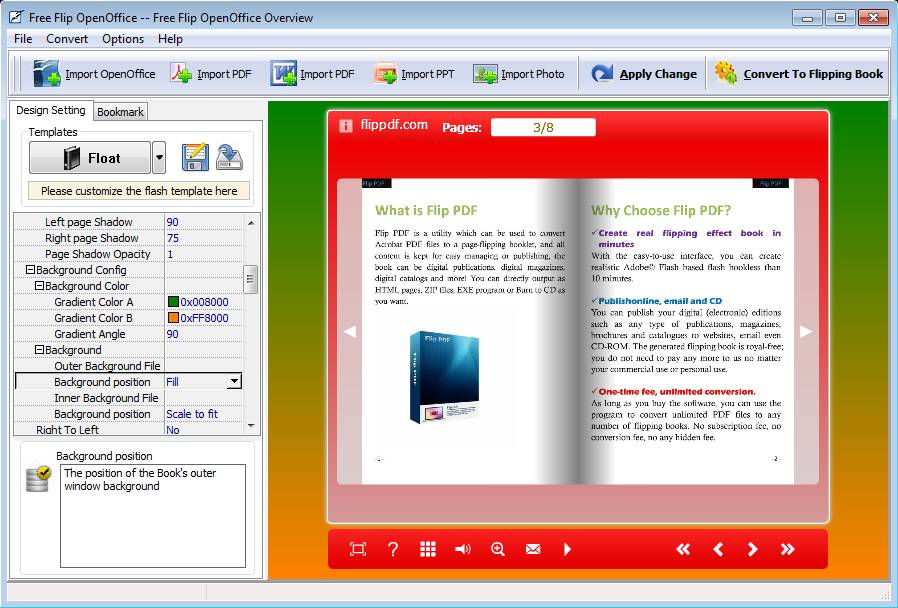Click the Import PDF icon with Acrobat logo

pyautogui.click(x=181, y=74)
